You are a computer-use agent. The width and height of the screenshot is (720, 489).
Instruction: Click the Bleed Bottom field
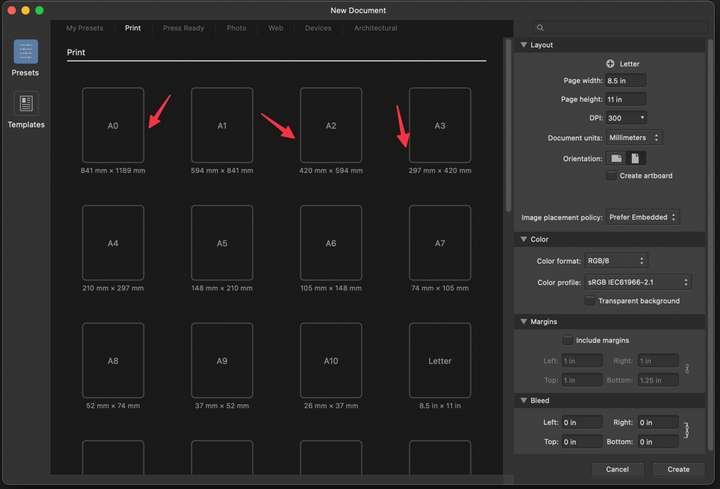pyautogui.click(x=658, y=442)
